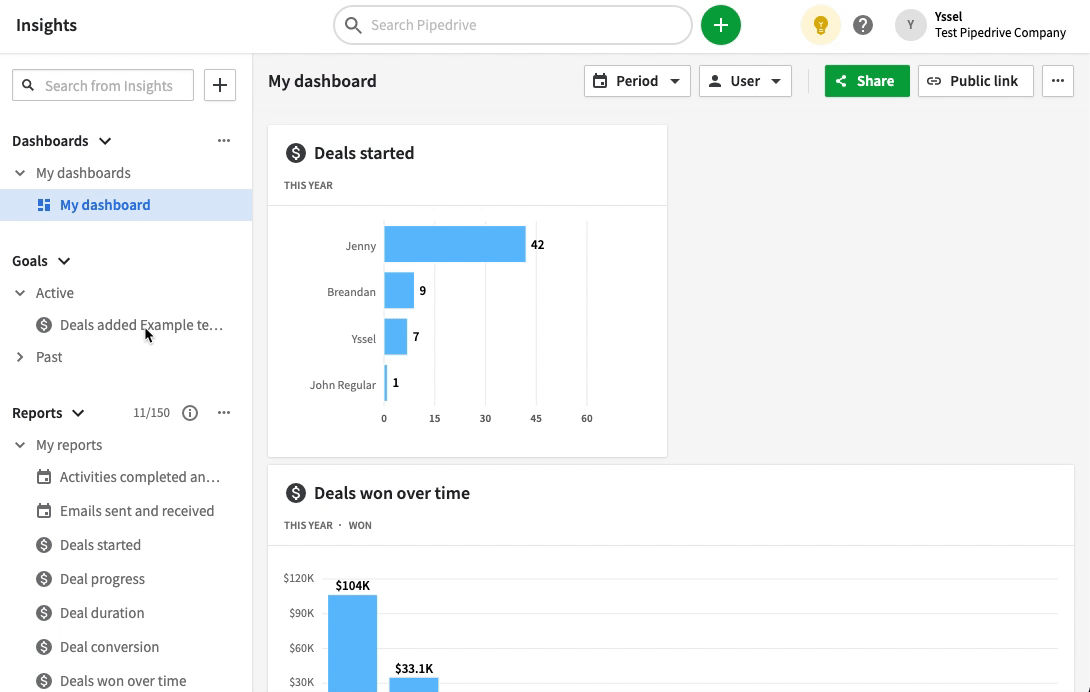Open the Dashboards ellipsis menu
1090x692 pixels.
pyautogui.click(x=223, y=140)
